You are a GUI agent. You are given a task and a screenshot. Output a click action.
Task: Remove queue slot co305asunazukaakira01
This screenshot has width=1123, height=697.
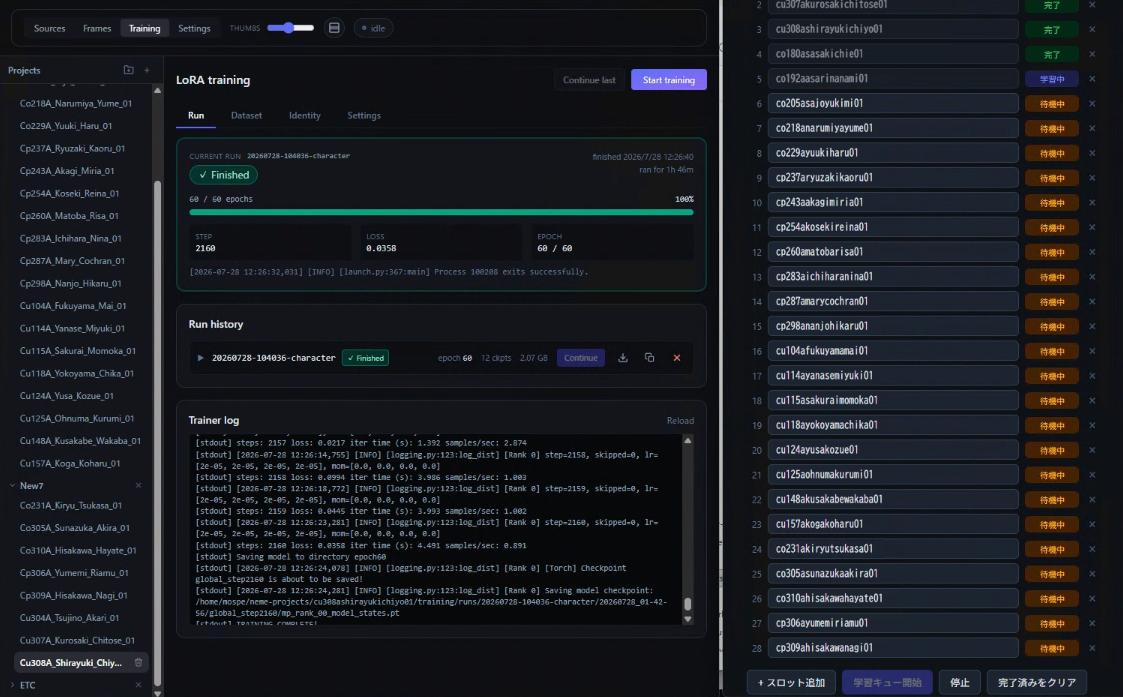pos(1091,574)
